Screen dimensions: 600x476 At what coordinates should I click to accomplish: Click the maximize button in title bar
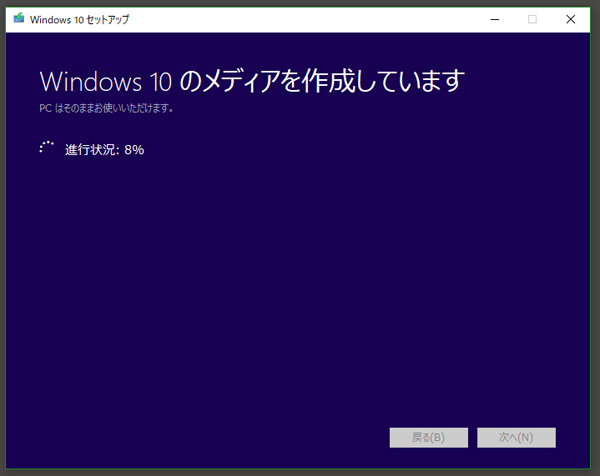[x=532, y=19]
